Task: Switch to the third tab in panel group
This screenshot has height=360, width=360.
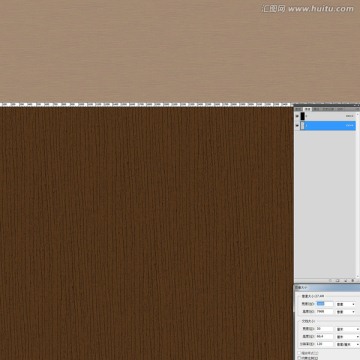Action: pyautogui.click(x=316, y=109)
